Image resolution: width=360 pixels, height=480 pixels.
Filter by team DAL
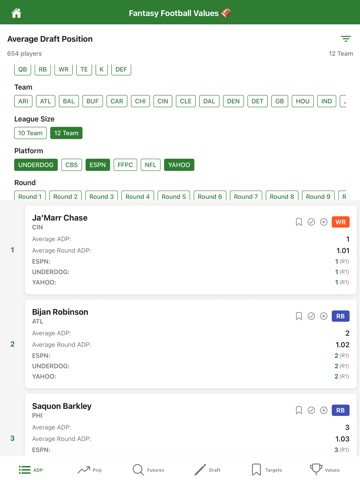[209, 101]
